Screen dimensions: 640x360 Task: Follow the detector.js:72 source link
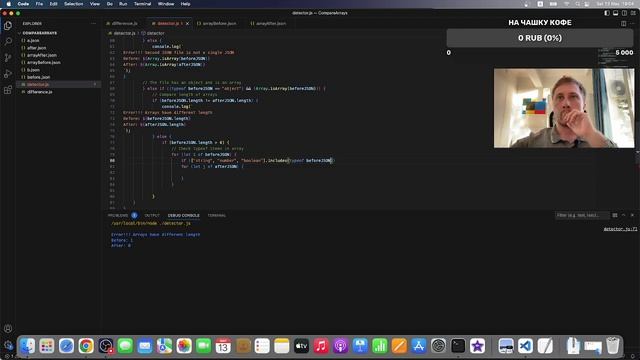click(x=620, y=229)
